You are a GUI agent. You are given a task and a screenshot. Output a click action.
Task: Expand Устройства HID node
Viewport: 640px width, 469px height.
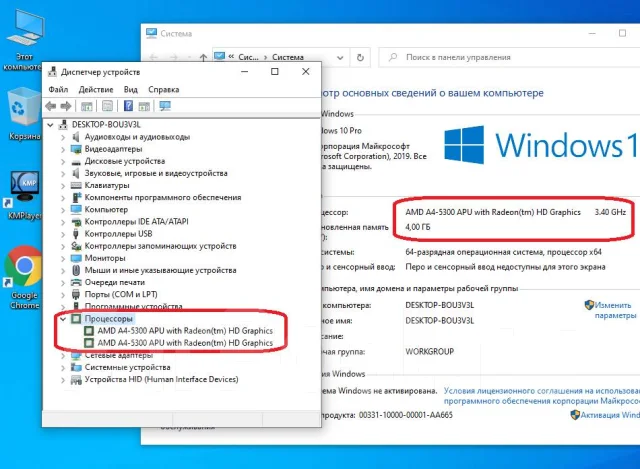tap(63, 380)
